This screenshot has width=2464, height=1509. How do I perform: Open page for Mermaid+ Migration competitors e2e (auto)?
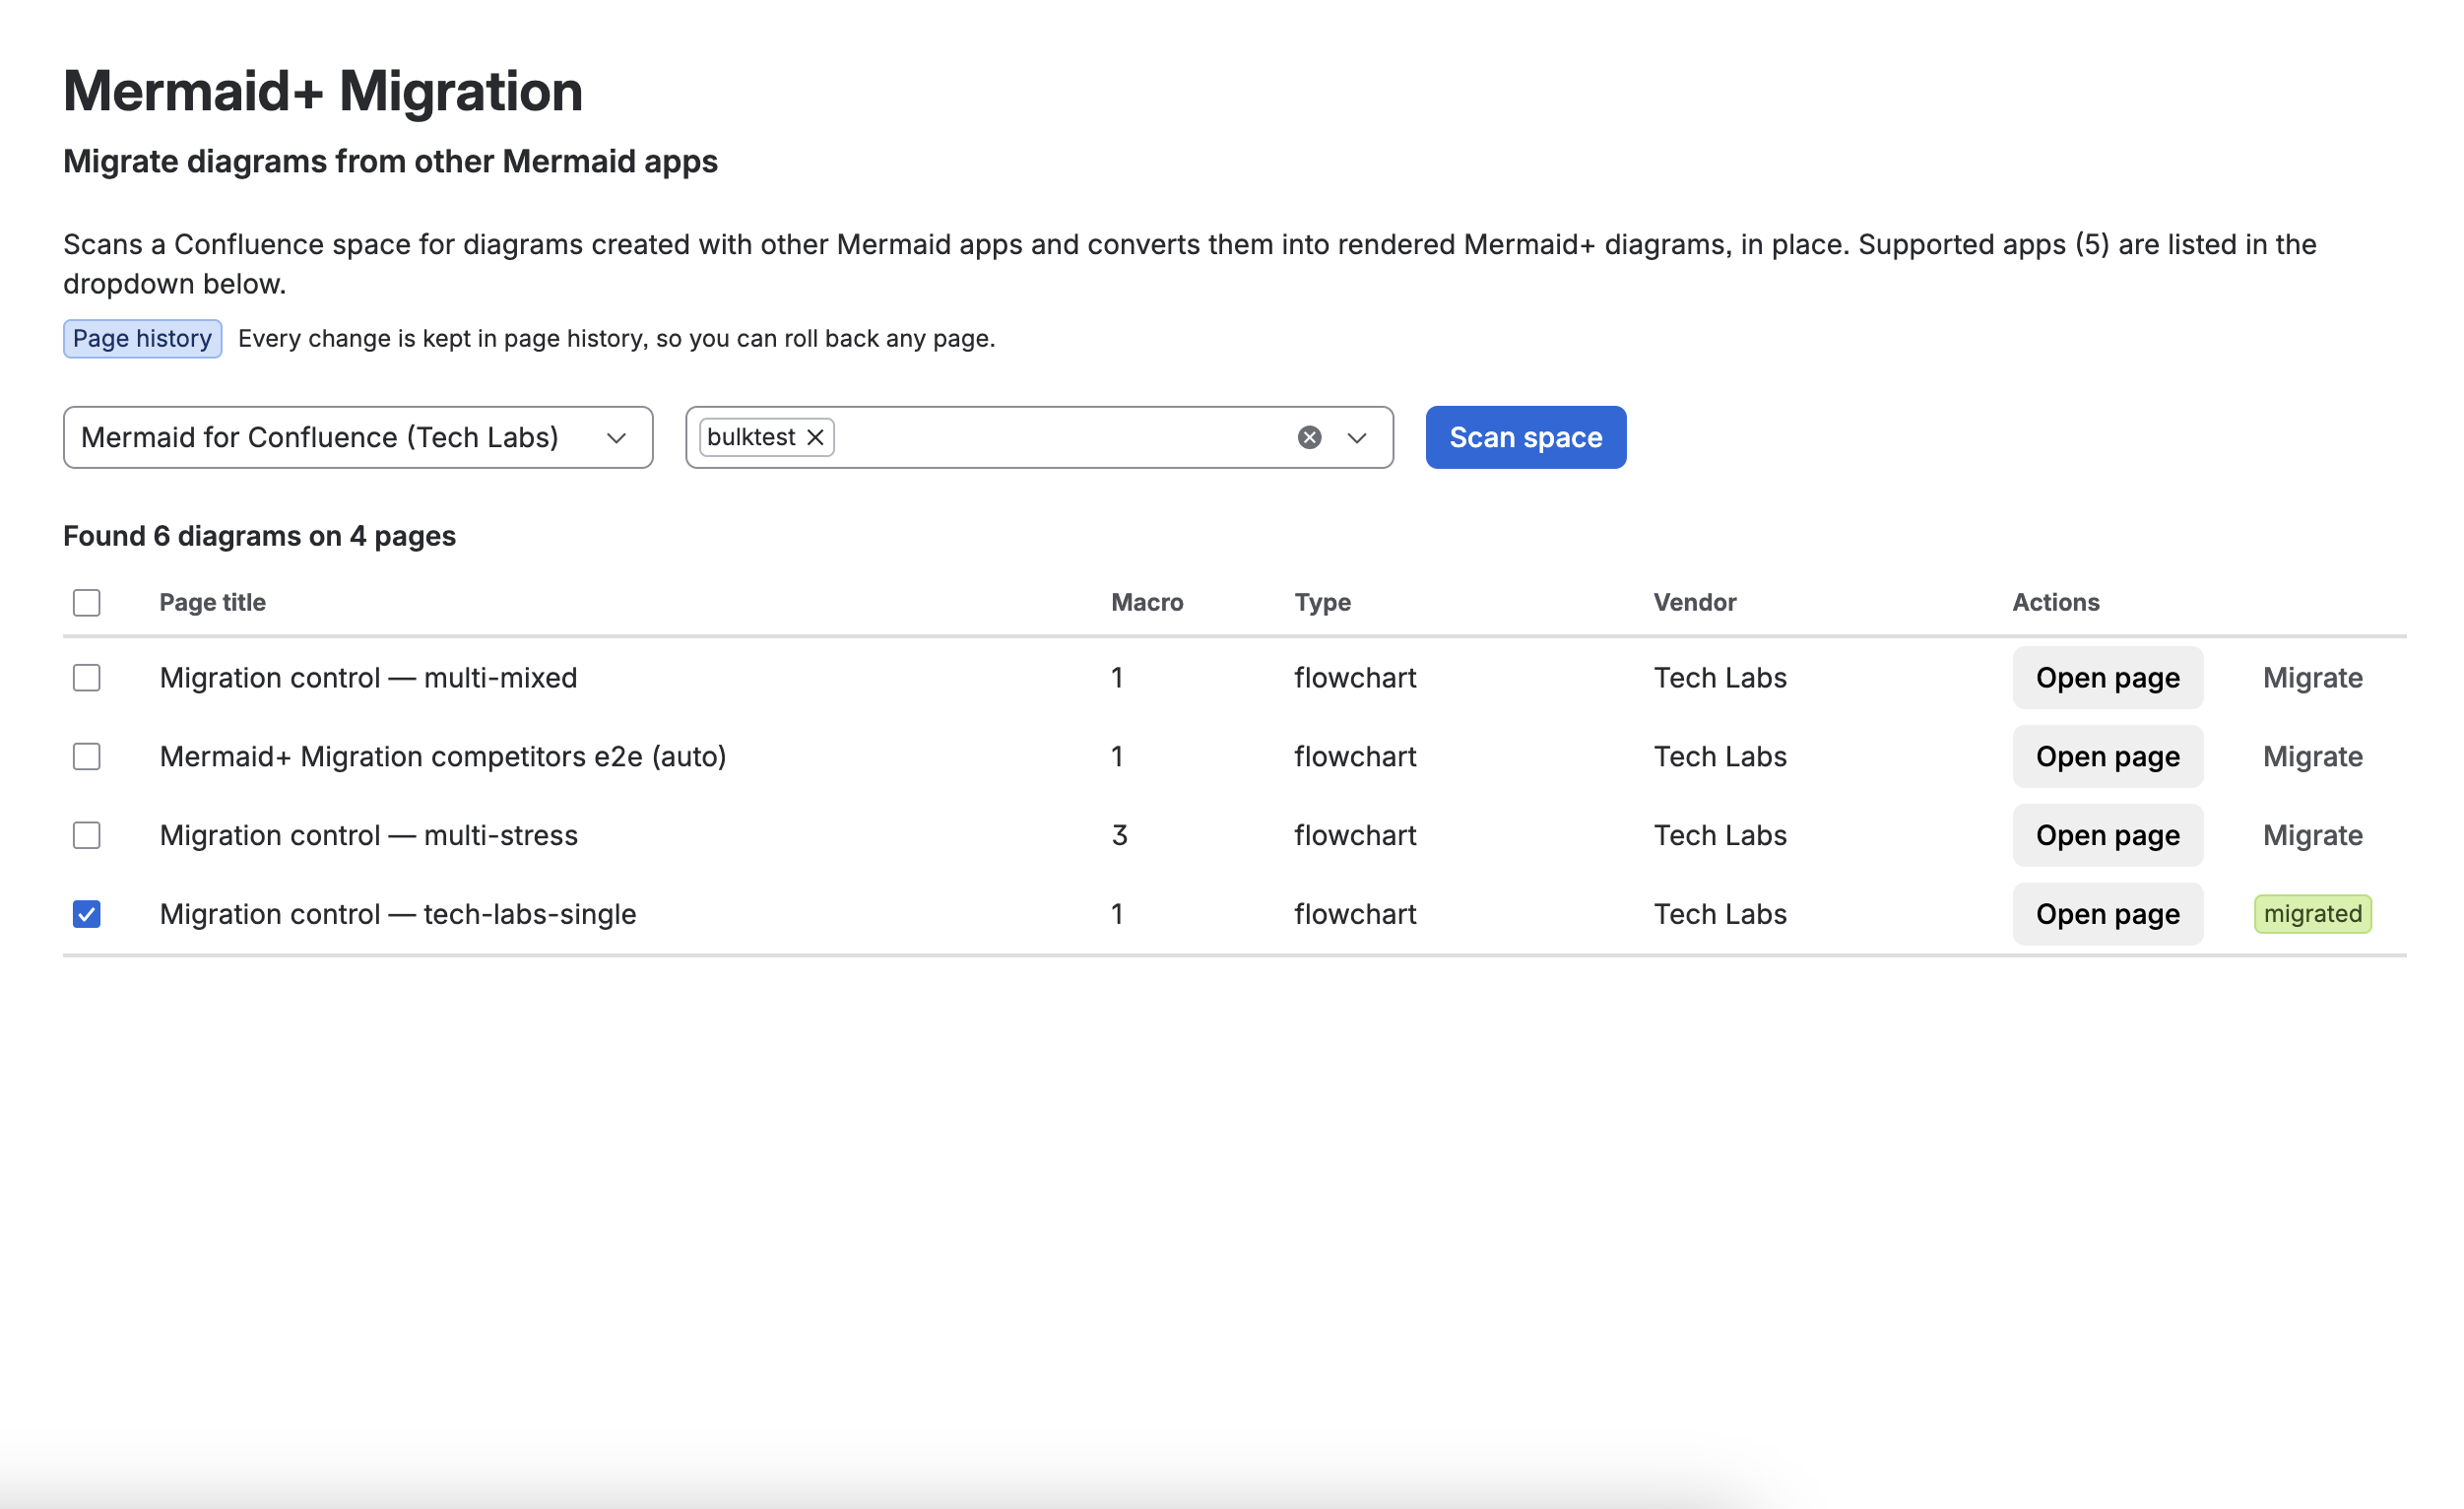(x=2107, y=756)
